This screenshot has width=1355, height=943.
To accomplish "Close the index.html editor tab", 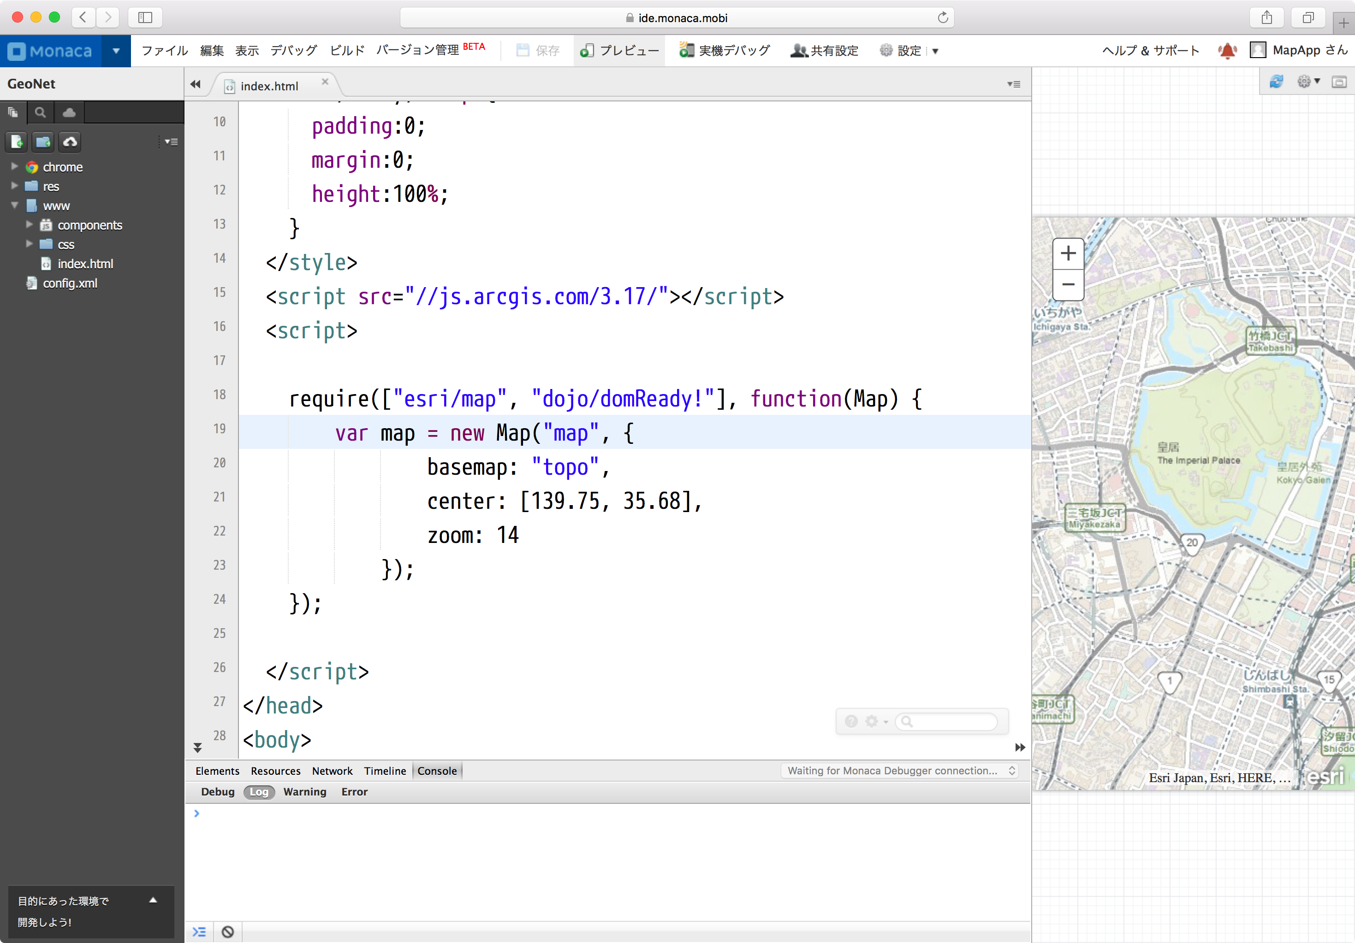I will [325, 82].
